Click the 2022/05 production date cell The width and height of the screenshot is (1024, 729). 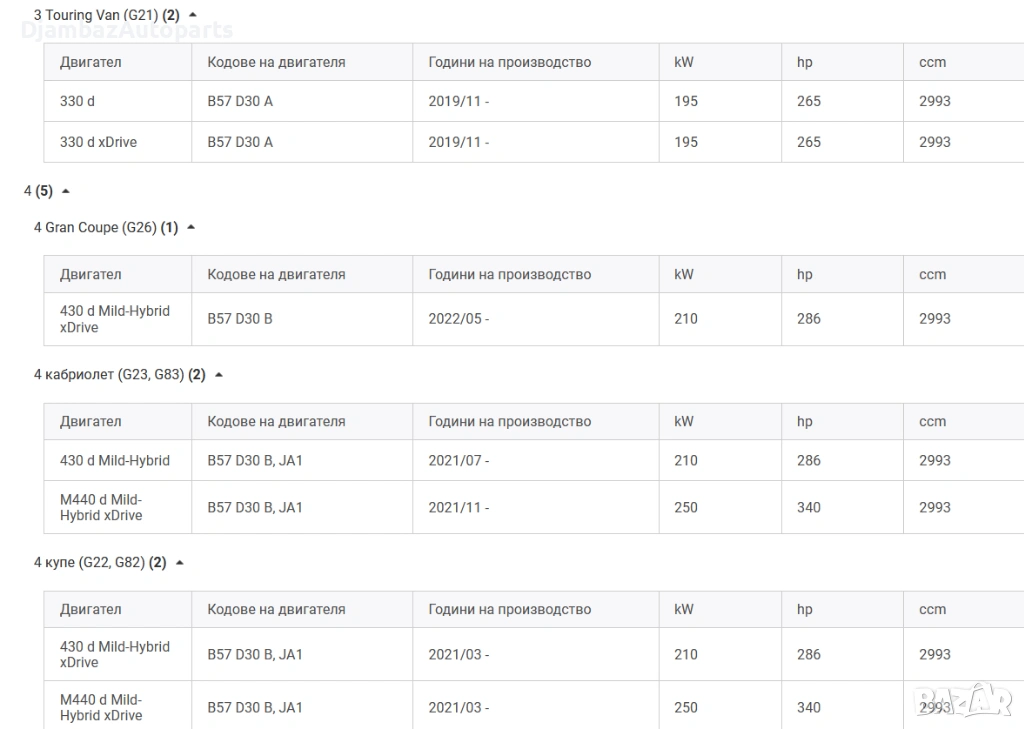458,319
